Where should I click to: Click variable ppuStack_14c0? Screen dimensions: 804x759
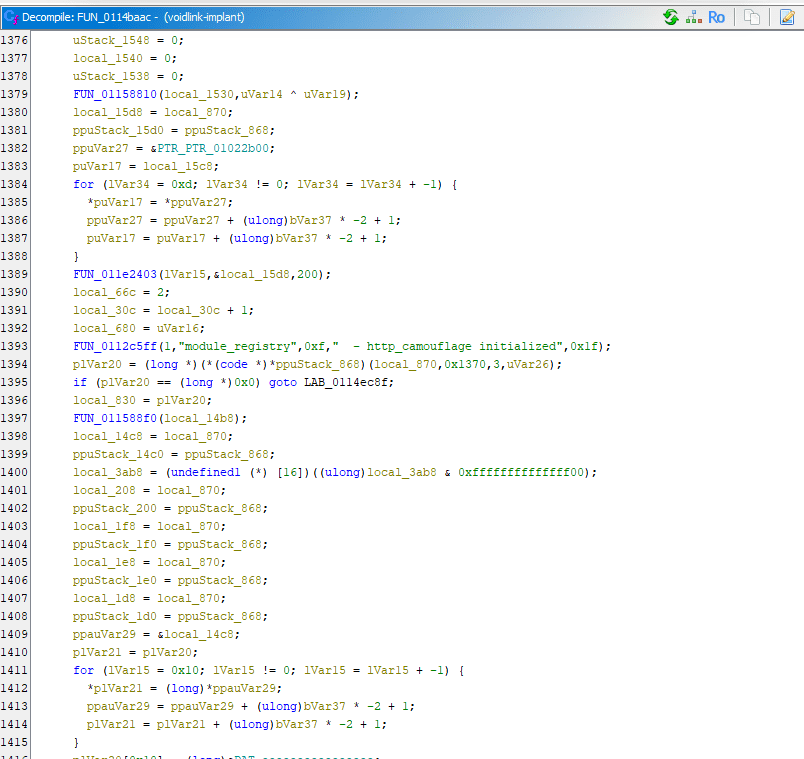pyautogui.click(x=118, y=454)
